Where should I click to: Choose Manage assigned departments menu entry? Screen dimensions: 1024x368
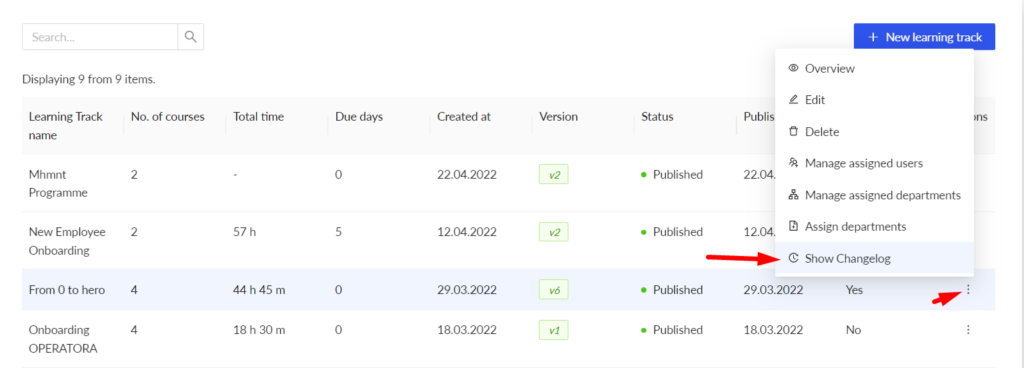tap(874, 195)
